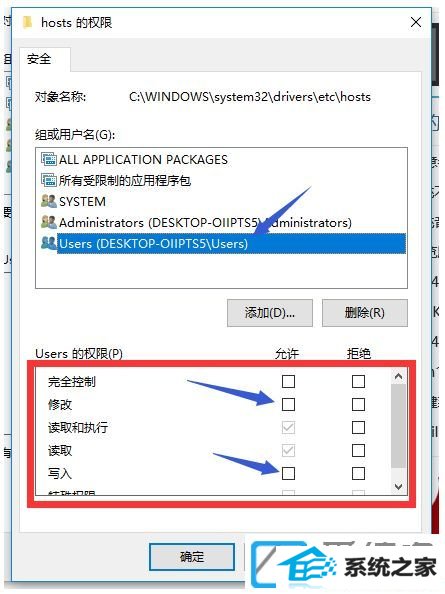Image resolution: width=445 pixels, height=594 pixels.
Task: Check Allow box for 修改 permission
Action: [288, 405]
